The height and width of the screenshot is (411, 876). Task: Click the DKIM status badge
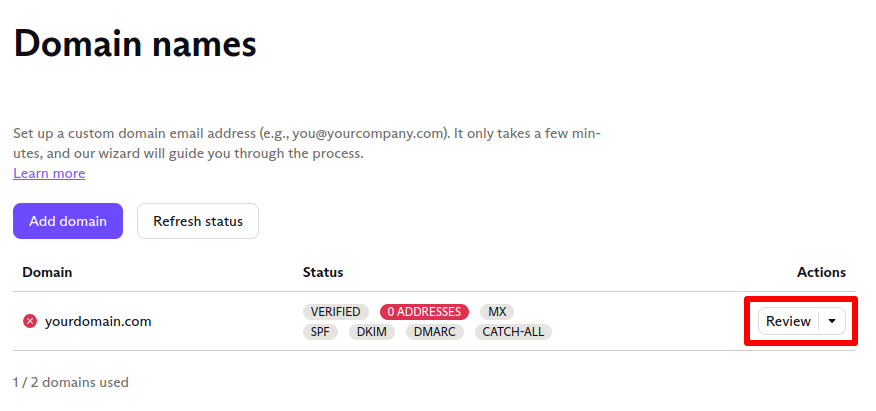372,332
